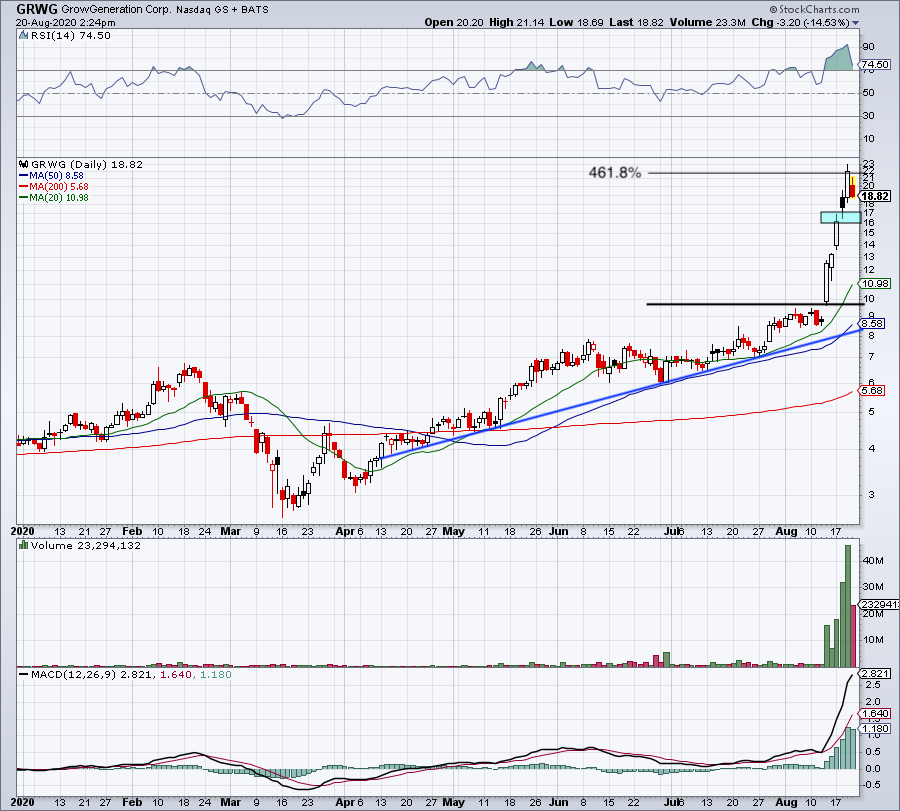Click the -0.5 MACD axis label
The height and width of the screenshot is (811, 900).
pyautogui.click(x=871, y=785)
